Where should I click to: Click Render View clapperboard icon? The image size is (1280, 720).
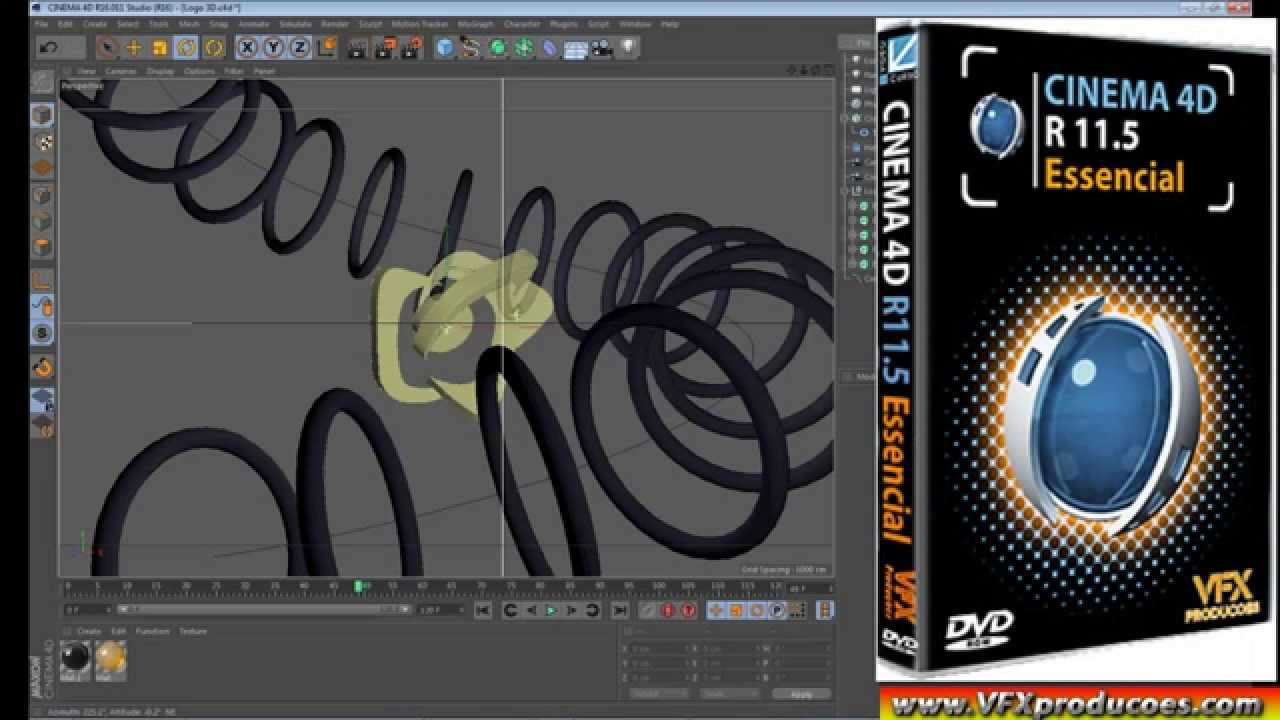click(x=357, y=47)
